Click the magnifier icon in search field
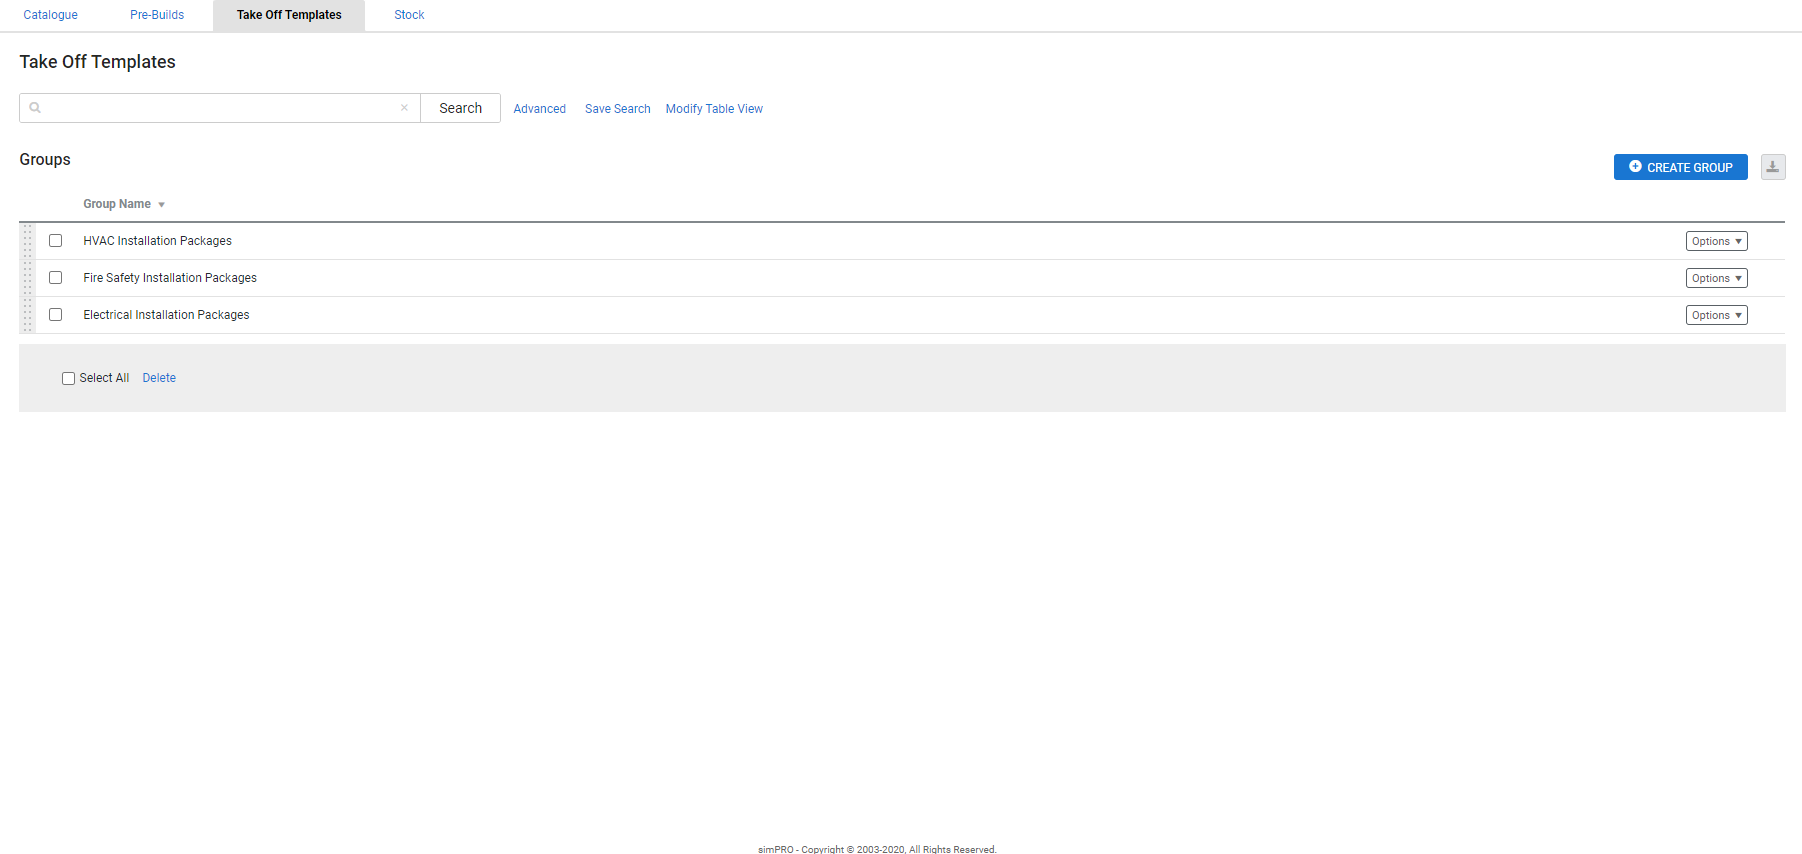Image resolution: width=1802 pixels, height=854 pixels. tap(35, 108)
